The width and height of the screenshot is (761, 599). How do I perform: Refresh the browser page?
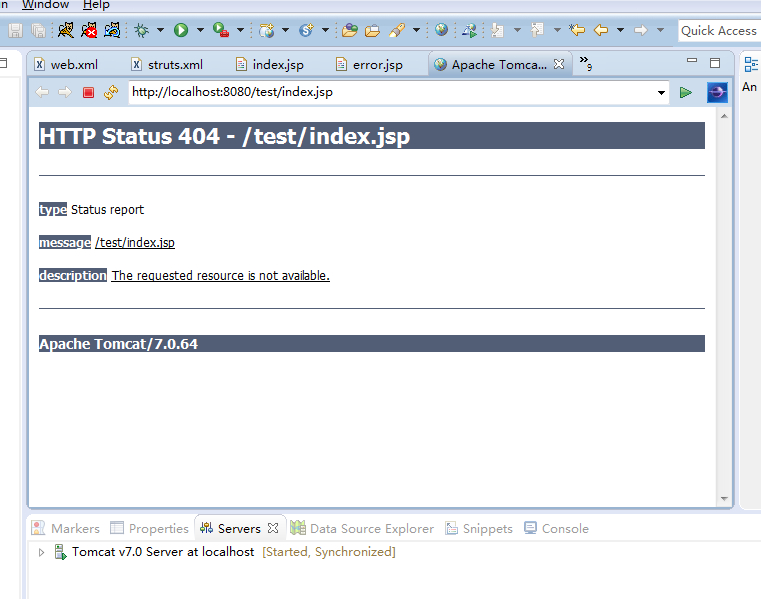111,92
